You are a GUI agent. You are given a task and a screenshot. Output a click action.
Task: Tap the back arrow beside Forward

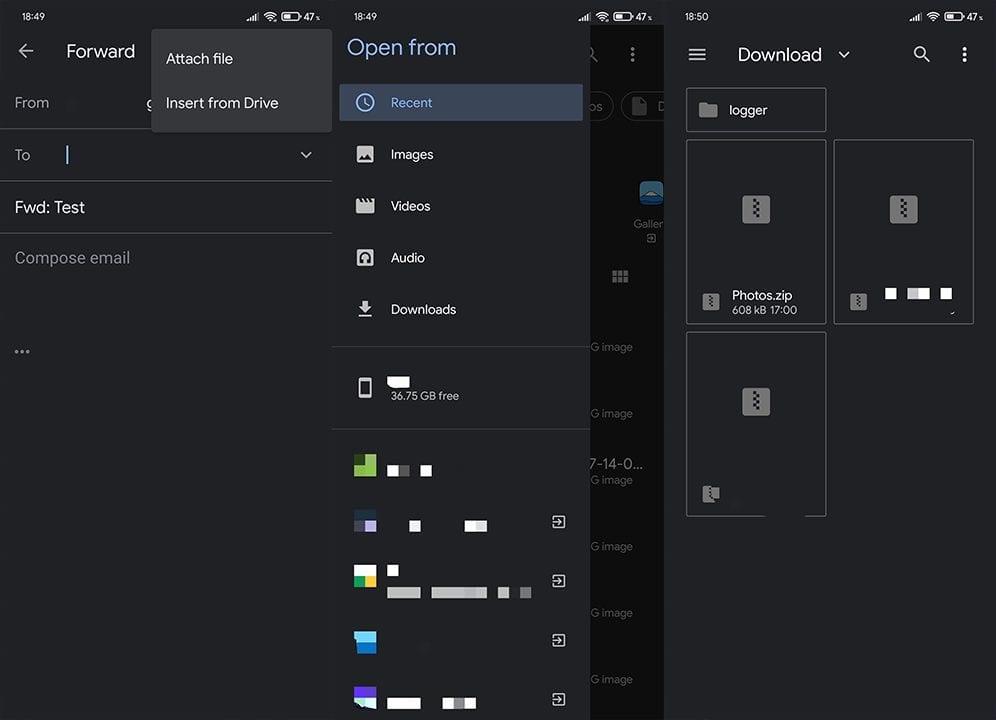(x=26, y=51)
